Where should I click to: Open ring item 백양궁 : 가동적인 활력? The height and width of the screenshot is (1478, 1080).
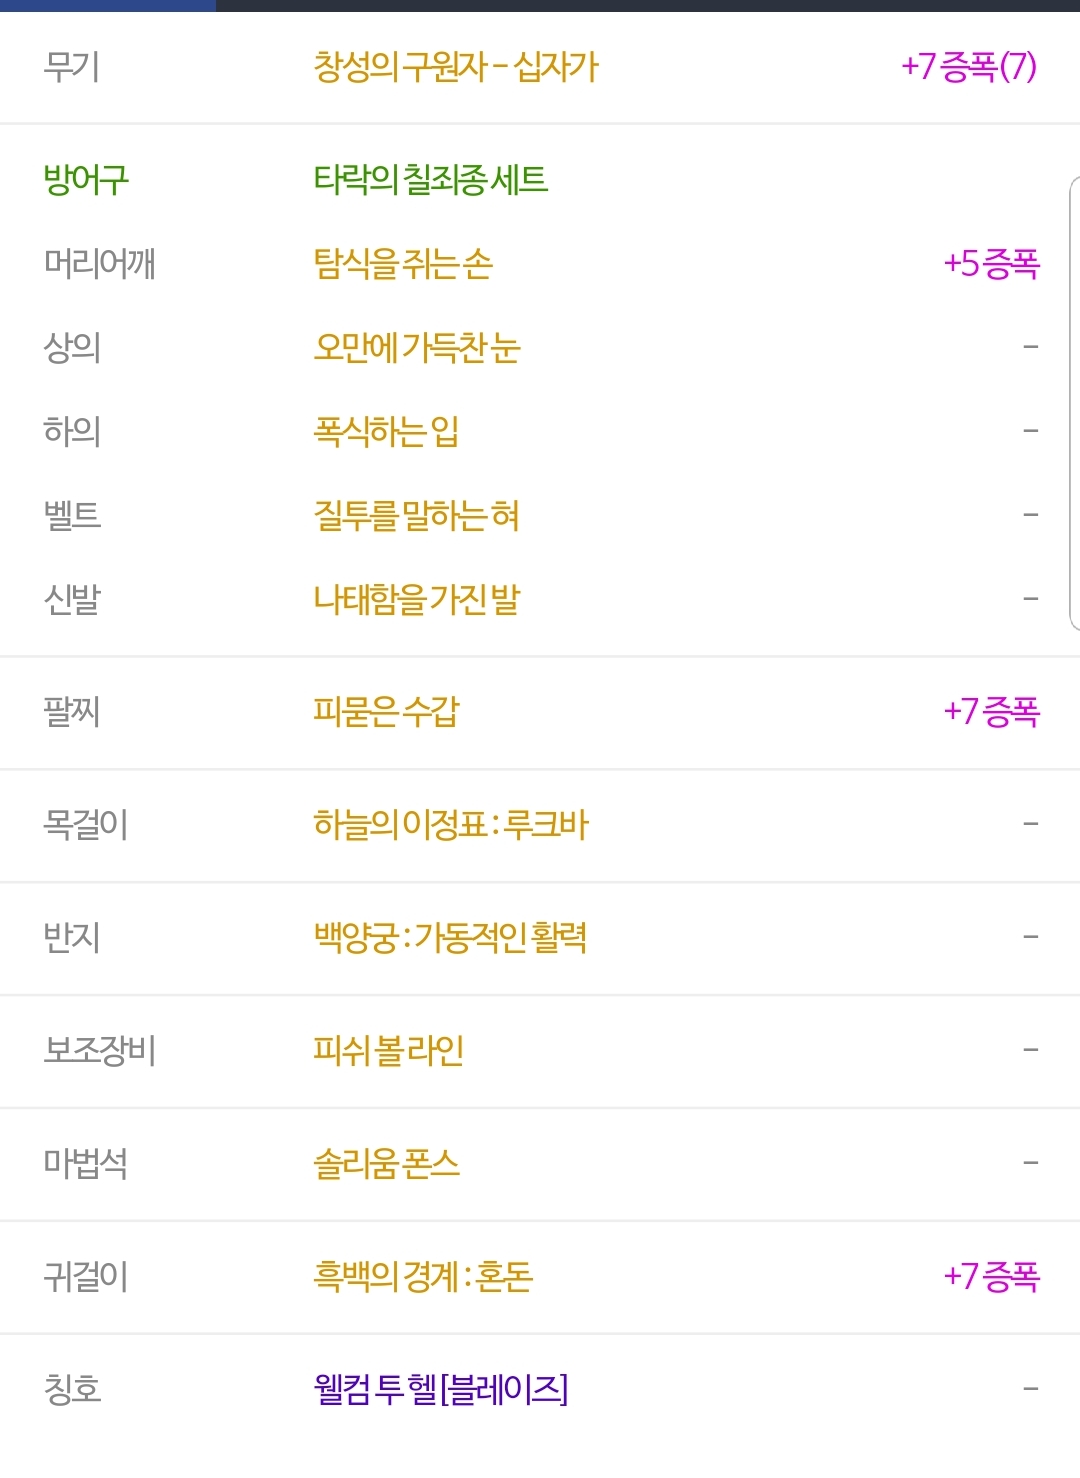click(x=450, y=938)
